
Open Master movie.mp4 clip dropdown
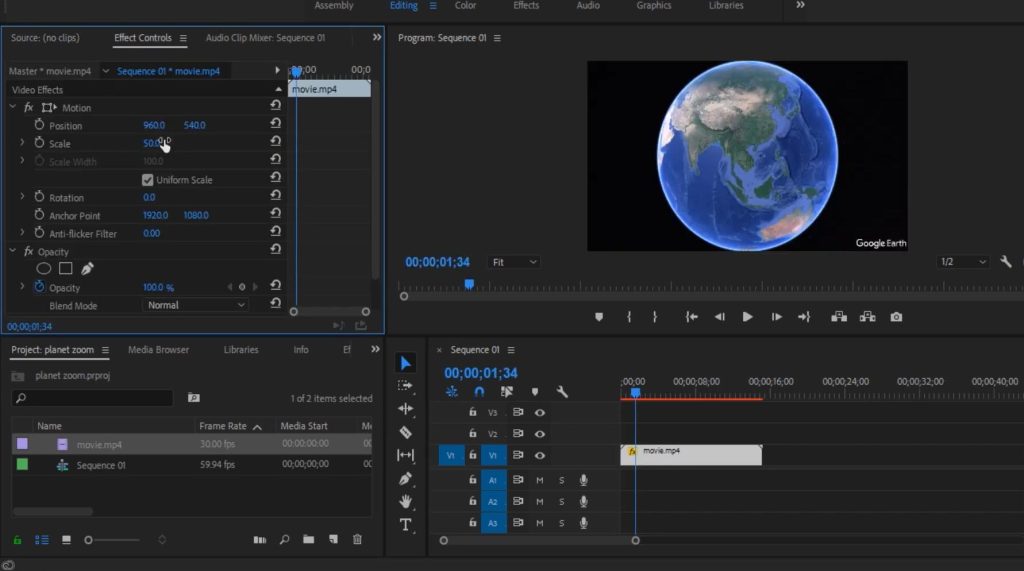click(x=105, y=71)
